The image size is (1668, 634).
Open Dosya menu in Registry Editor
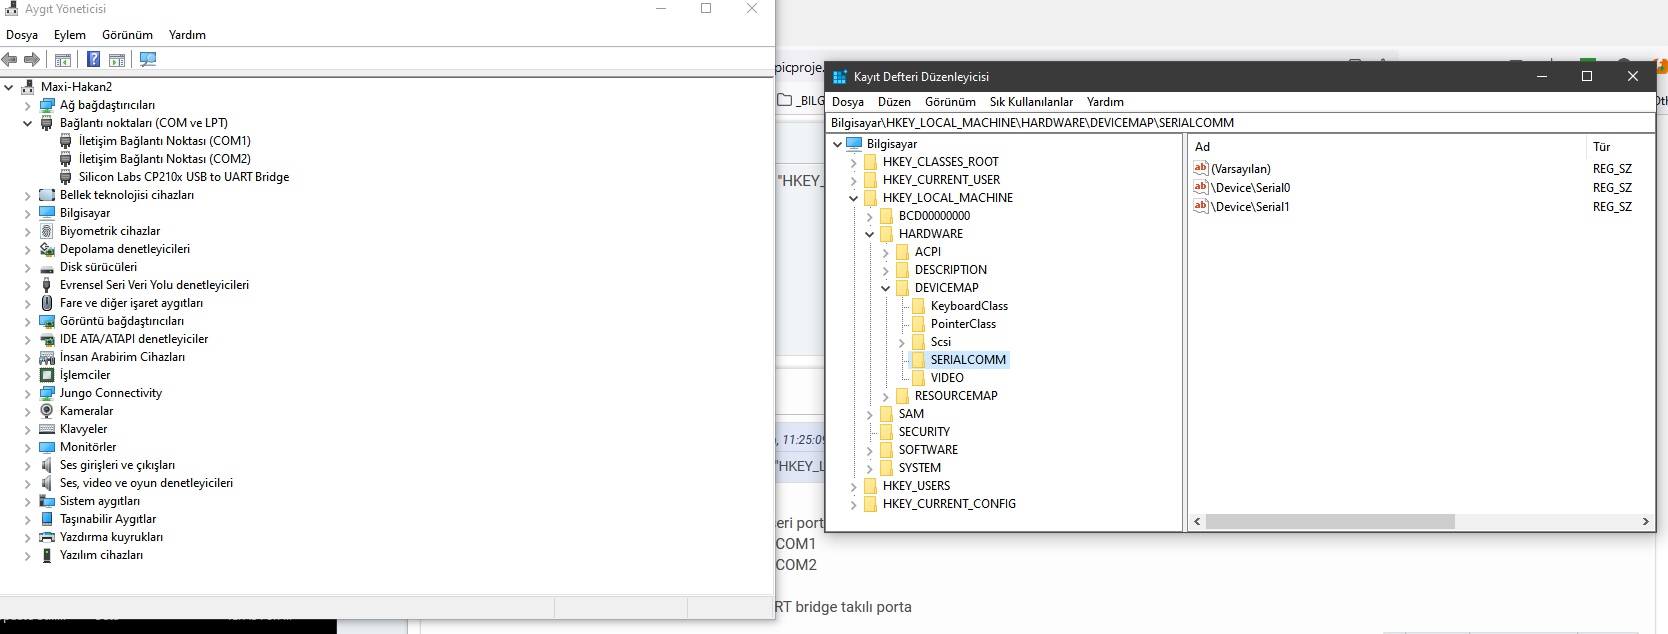pyautogui.click(x=848, y=102)
